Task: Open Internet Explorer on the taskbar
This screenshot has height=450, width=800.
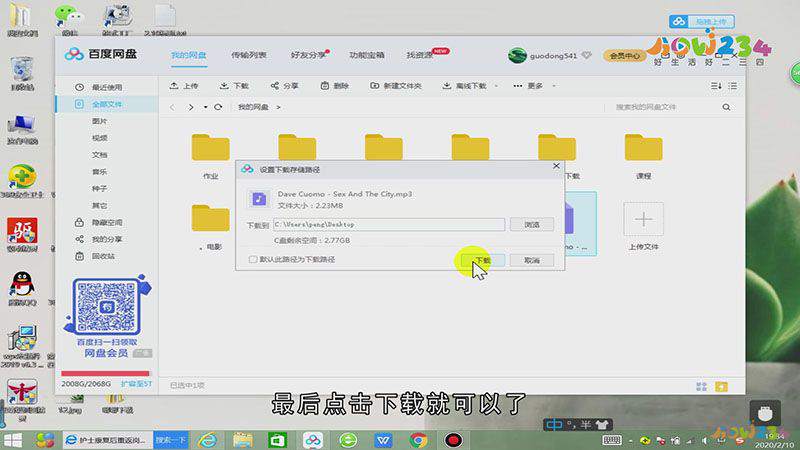Action: coord(208,440)
